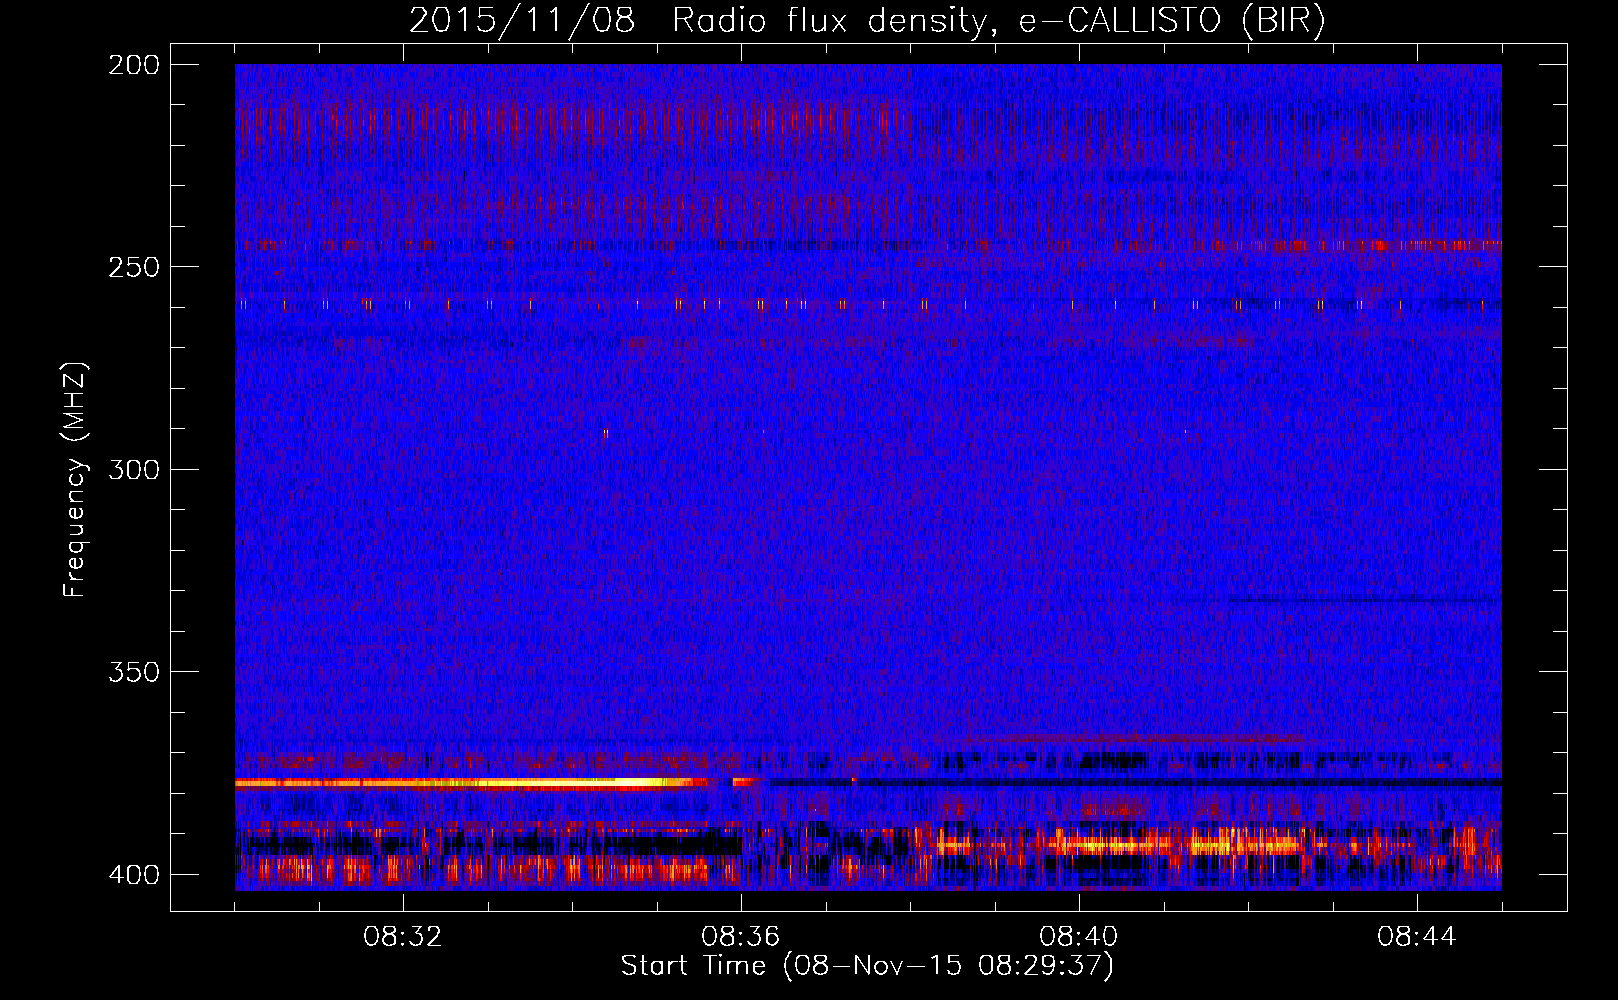Select the 250 frequency tick label
The width and height of the screenshot is (1618, 1000).
click(133, 267)
